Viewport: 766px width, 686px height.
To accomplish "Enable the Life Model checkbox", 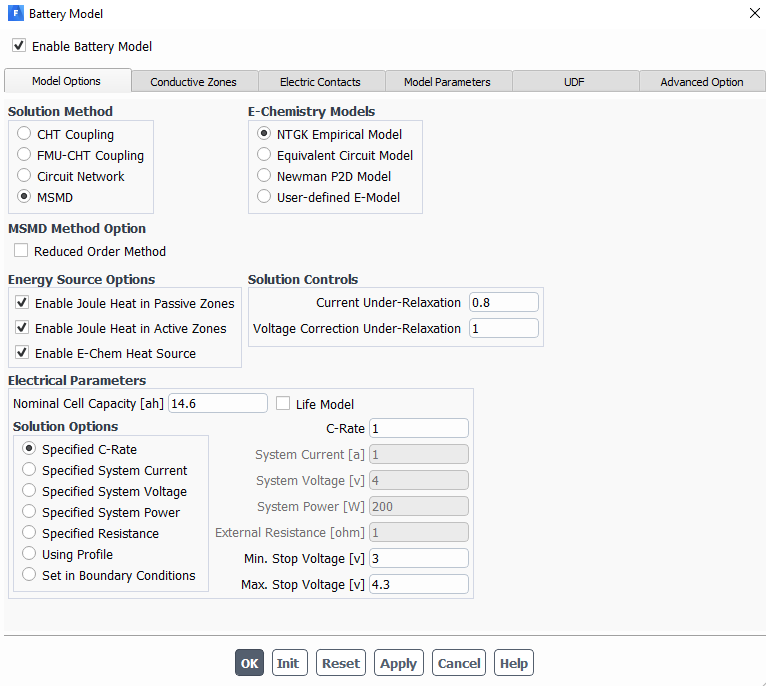I will point(283,404).
